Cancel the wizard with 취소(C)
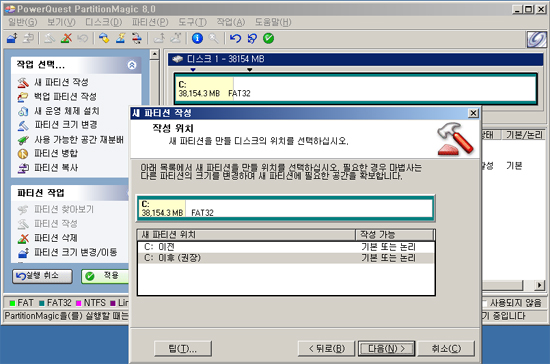The width and height of the screenshot is (550, 364). [x=446, y=349]
